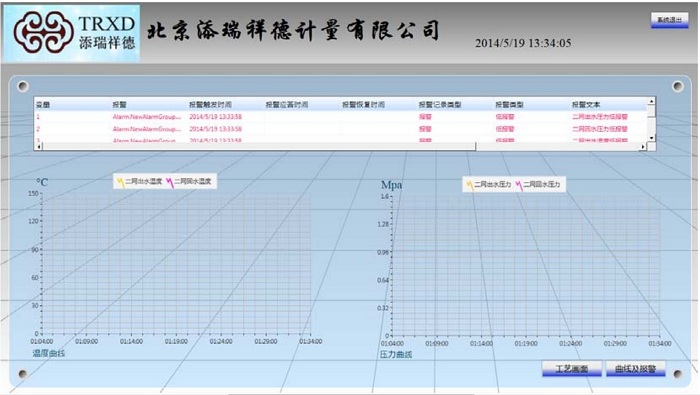Switch to the 曲线及报警 page
The width and height of the screenshot is (700, 395).
tap(635, 369)
